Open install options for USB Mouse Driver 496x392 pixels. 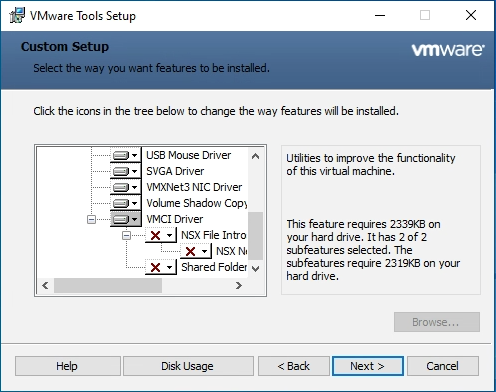125,155
